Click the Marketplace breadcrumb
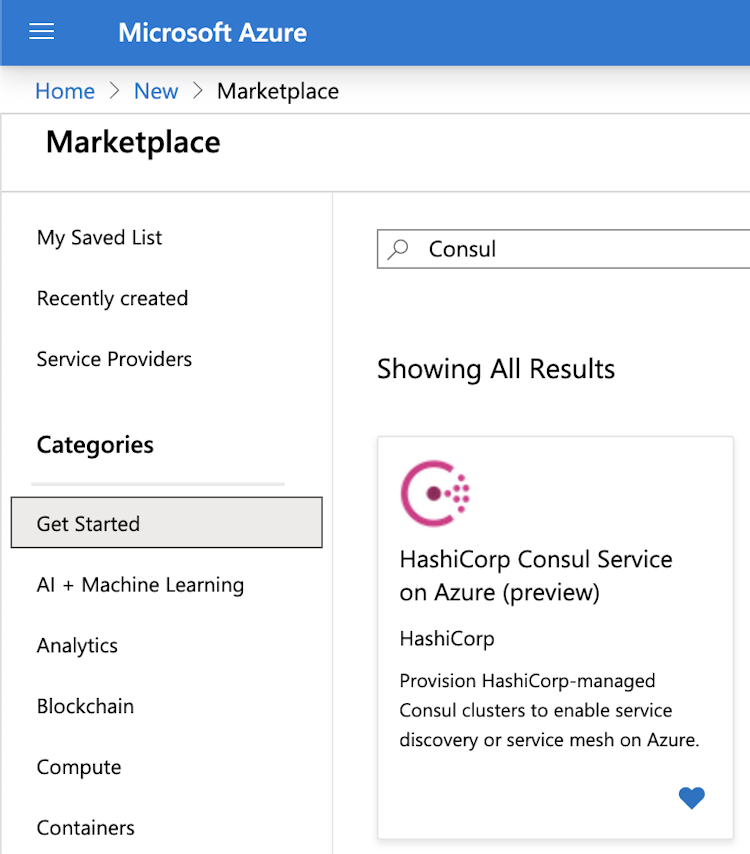Viewport: 750px width, 854px height. pos(277,90)
